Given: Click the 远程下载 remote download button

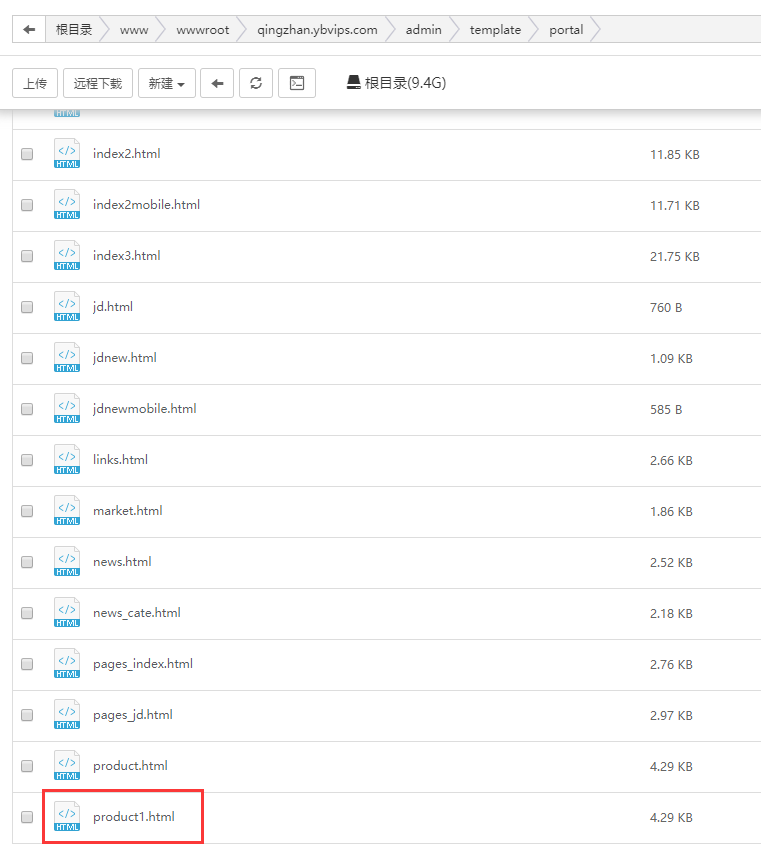Looking at the screenshot, I should tap(98, 83).
